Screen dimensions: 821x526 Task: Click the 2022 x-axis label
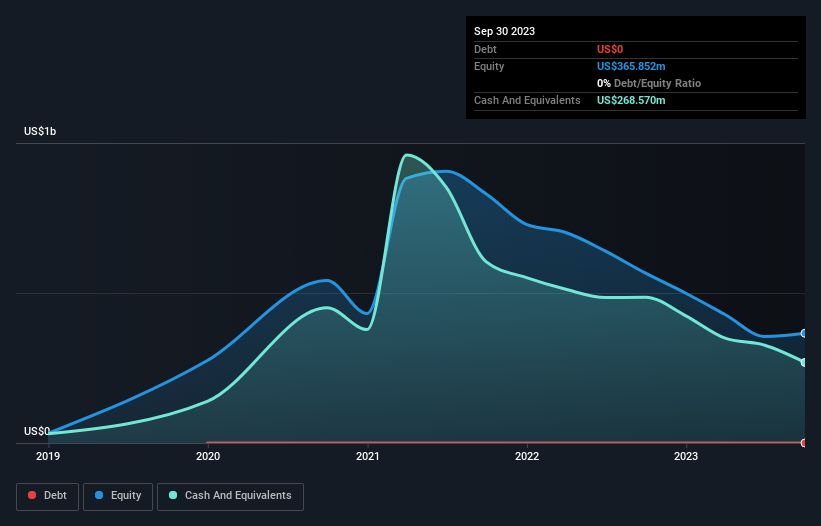527,456
